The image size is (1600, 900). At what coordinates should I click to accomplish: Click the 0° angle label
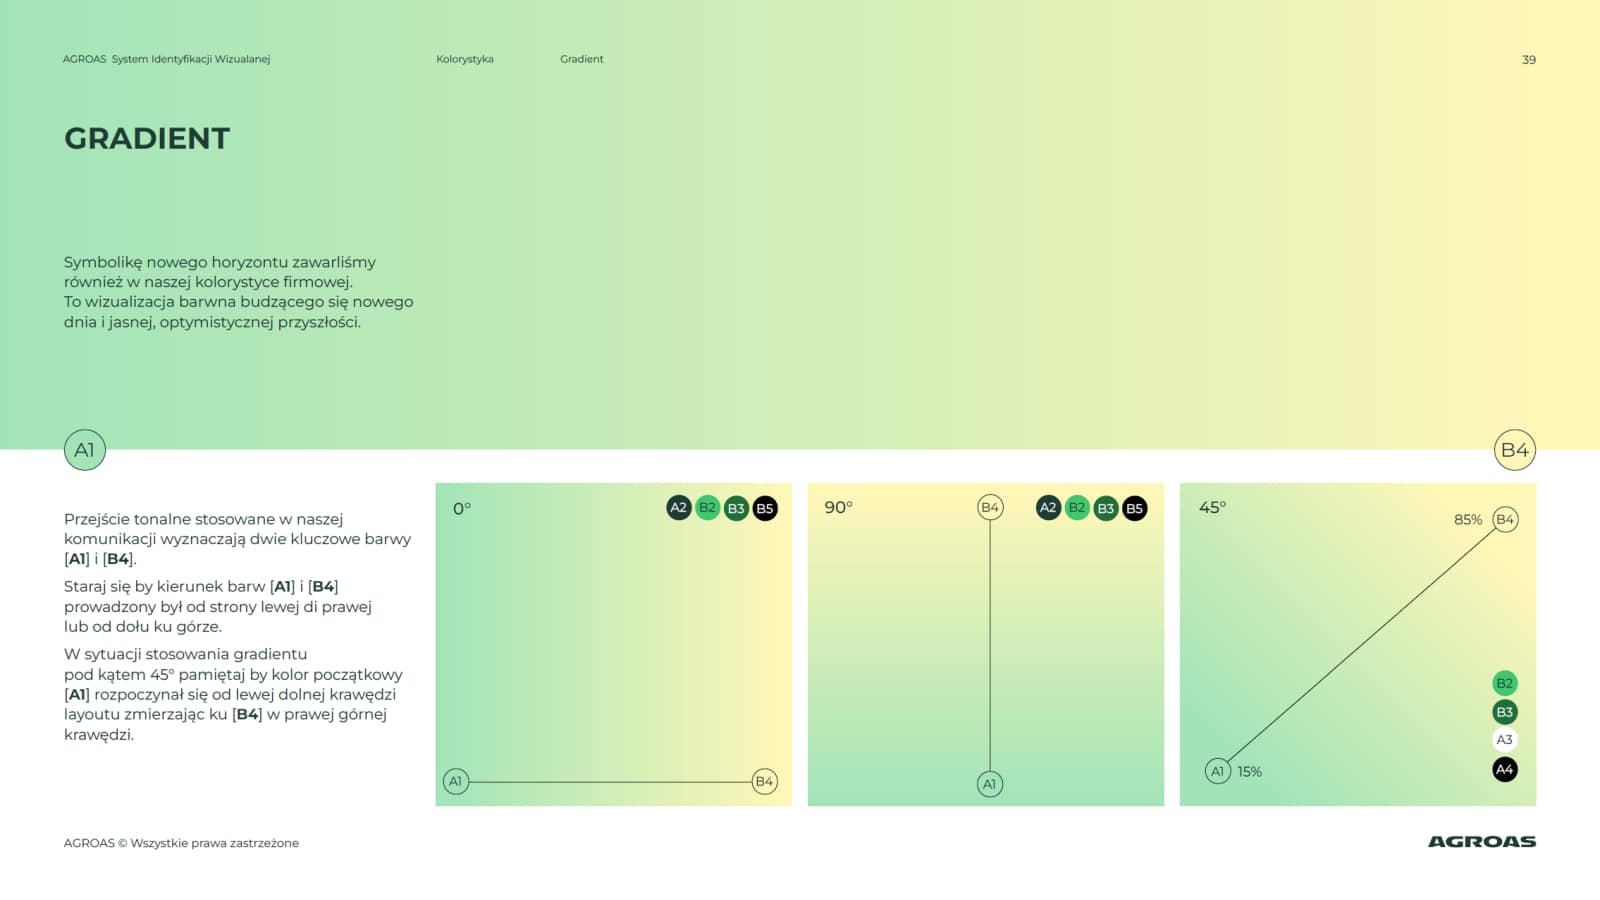tap(462, 509)
